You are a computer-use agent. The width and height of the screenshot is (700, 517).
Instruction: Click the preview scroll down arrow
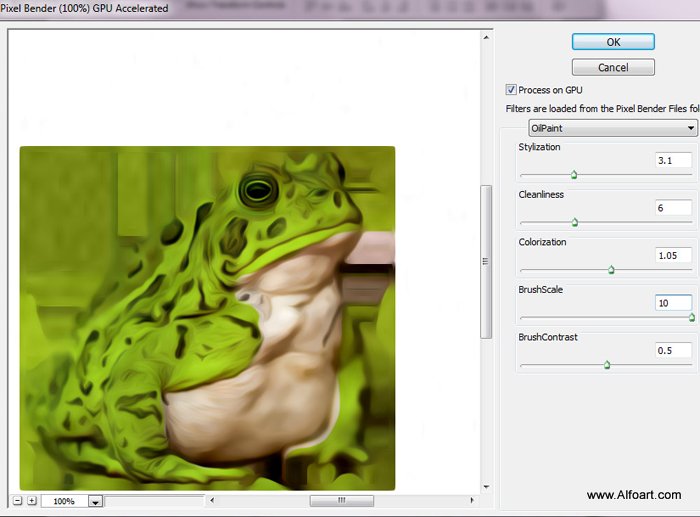point(486,487)
